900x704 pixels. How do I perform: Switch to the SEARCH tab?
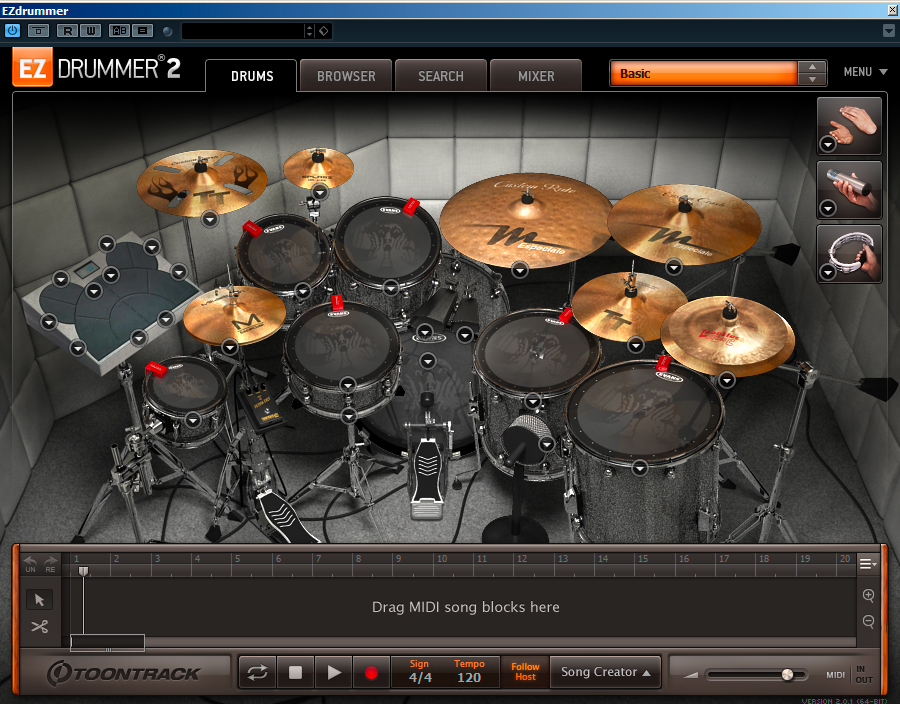click(x=441, y=76)
